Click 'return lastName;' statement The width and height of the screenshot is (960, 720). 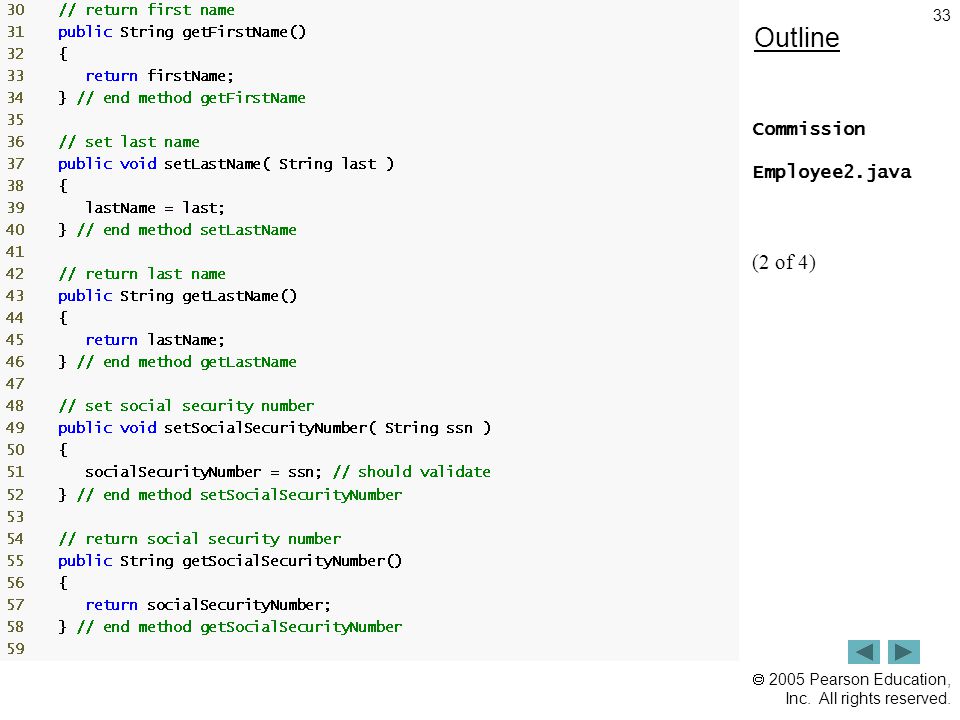pyautogui.click(x=155, y=340)
